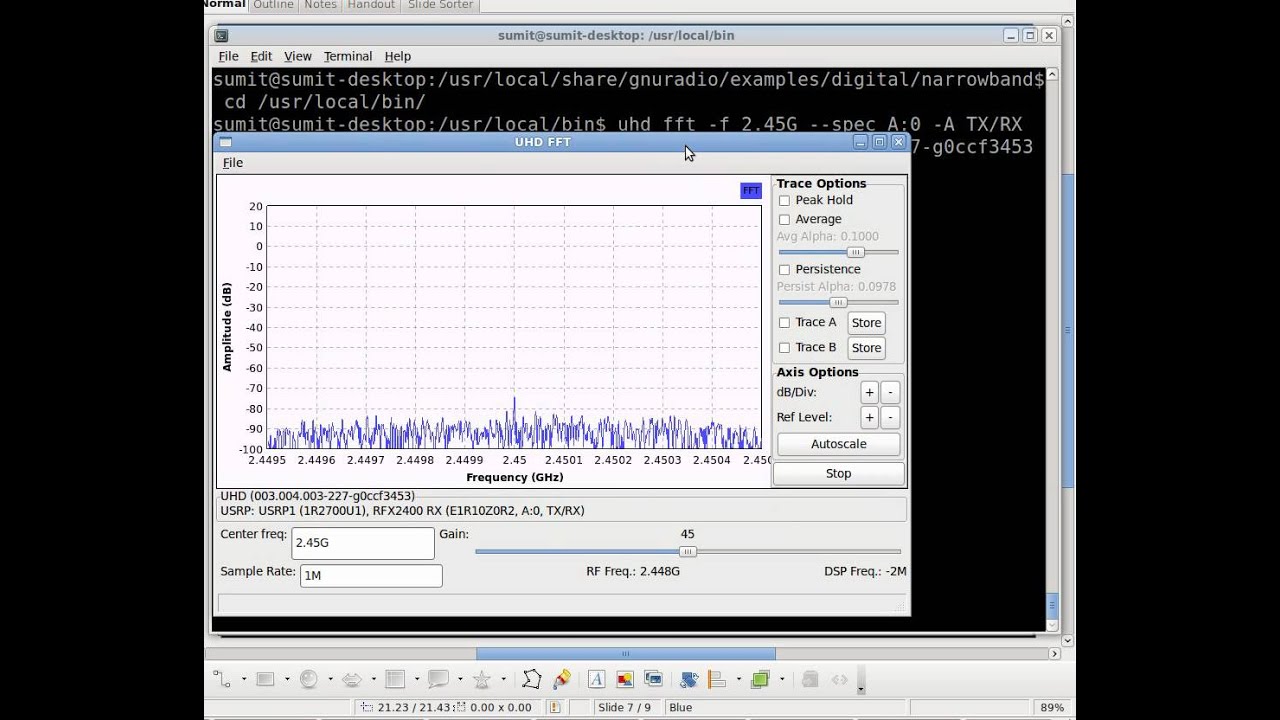Select the Stars shapes tool
The height and width of the screenshot is (720, 1280).
tap(482, 679)
